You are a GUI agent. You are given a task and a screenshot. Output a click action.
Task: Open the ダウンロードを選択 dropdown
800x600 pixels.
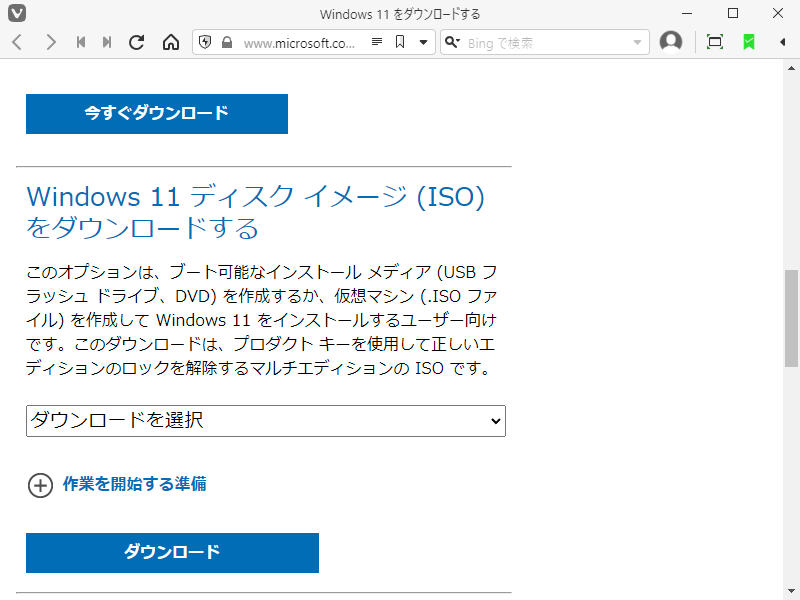tap(266, 421)
